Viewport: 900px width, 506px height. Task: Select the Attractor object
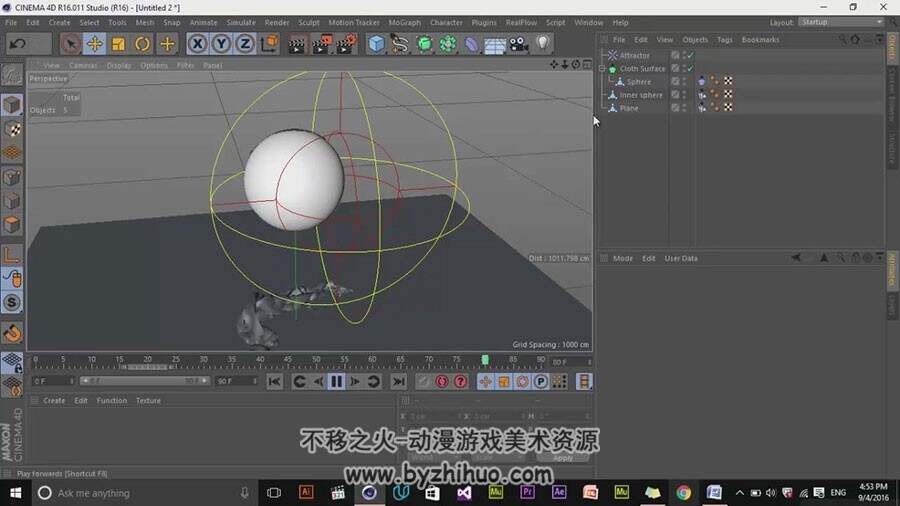(634, 55)
